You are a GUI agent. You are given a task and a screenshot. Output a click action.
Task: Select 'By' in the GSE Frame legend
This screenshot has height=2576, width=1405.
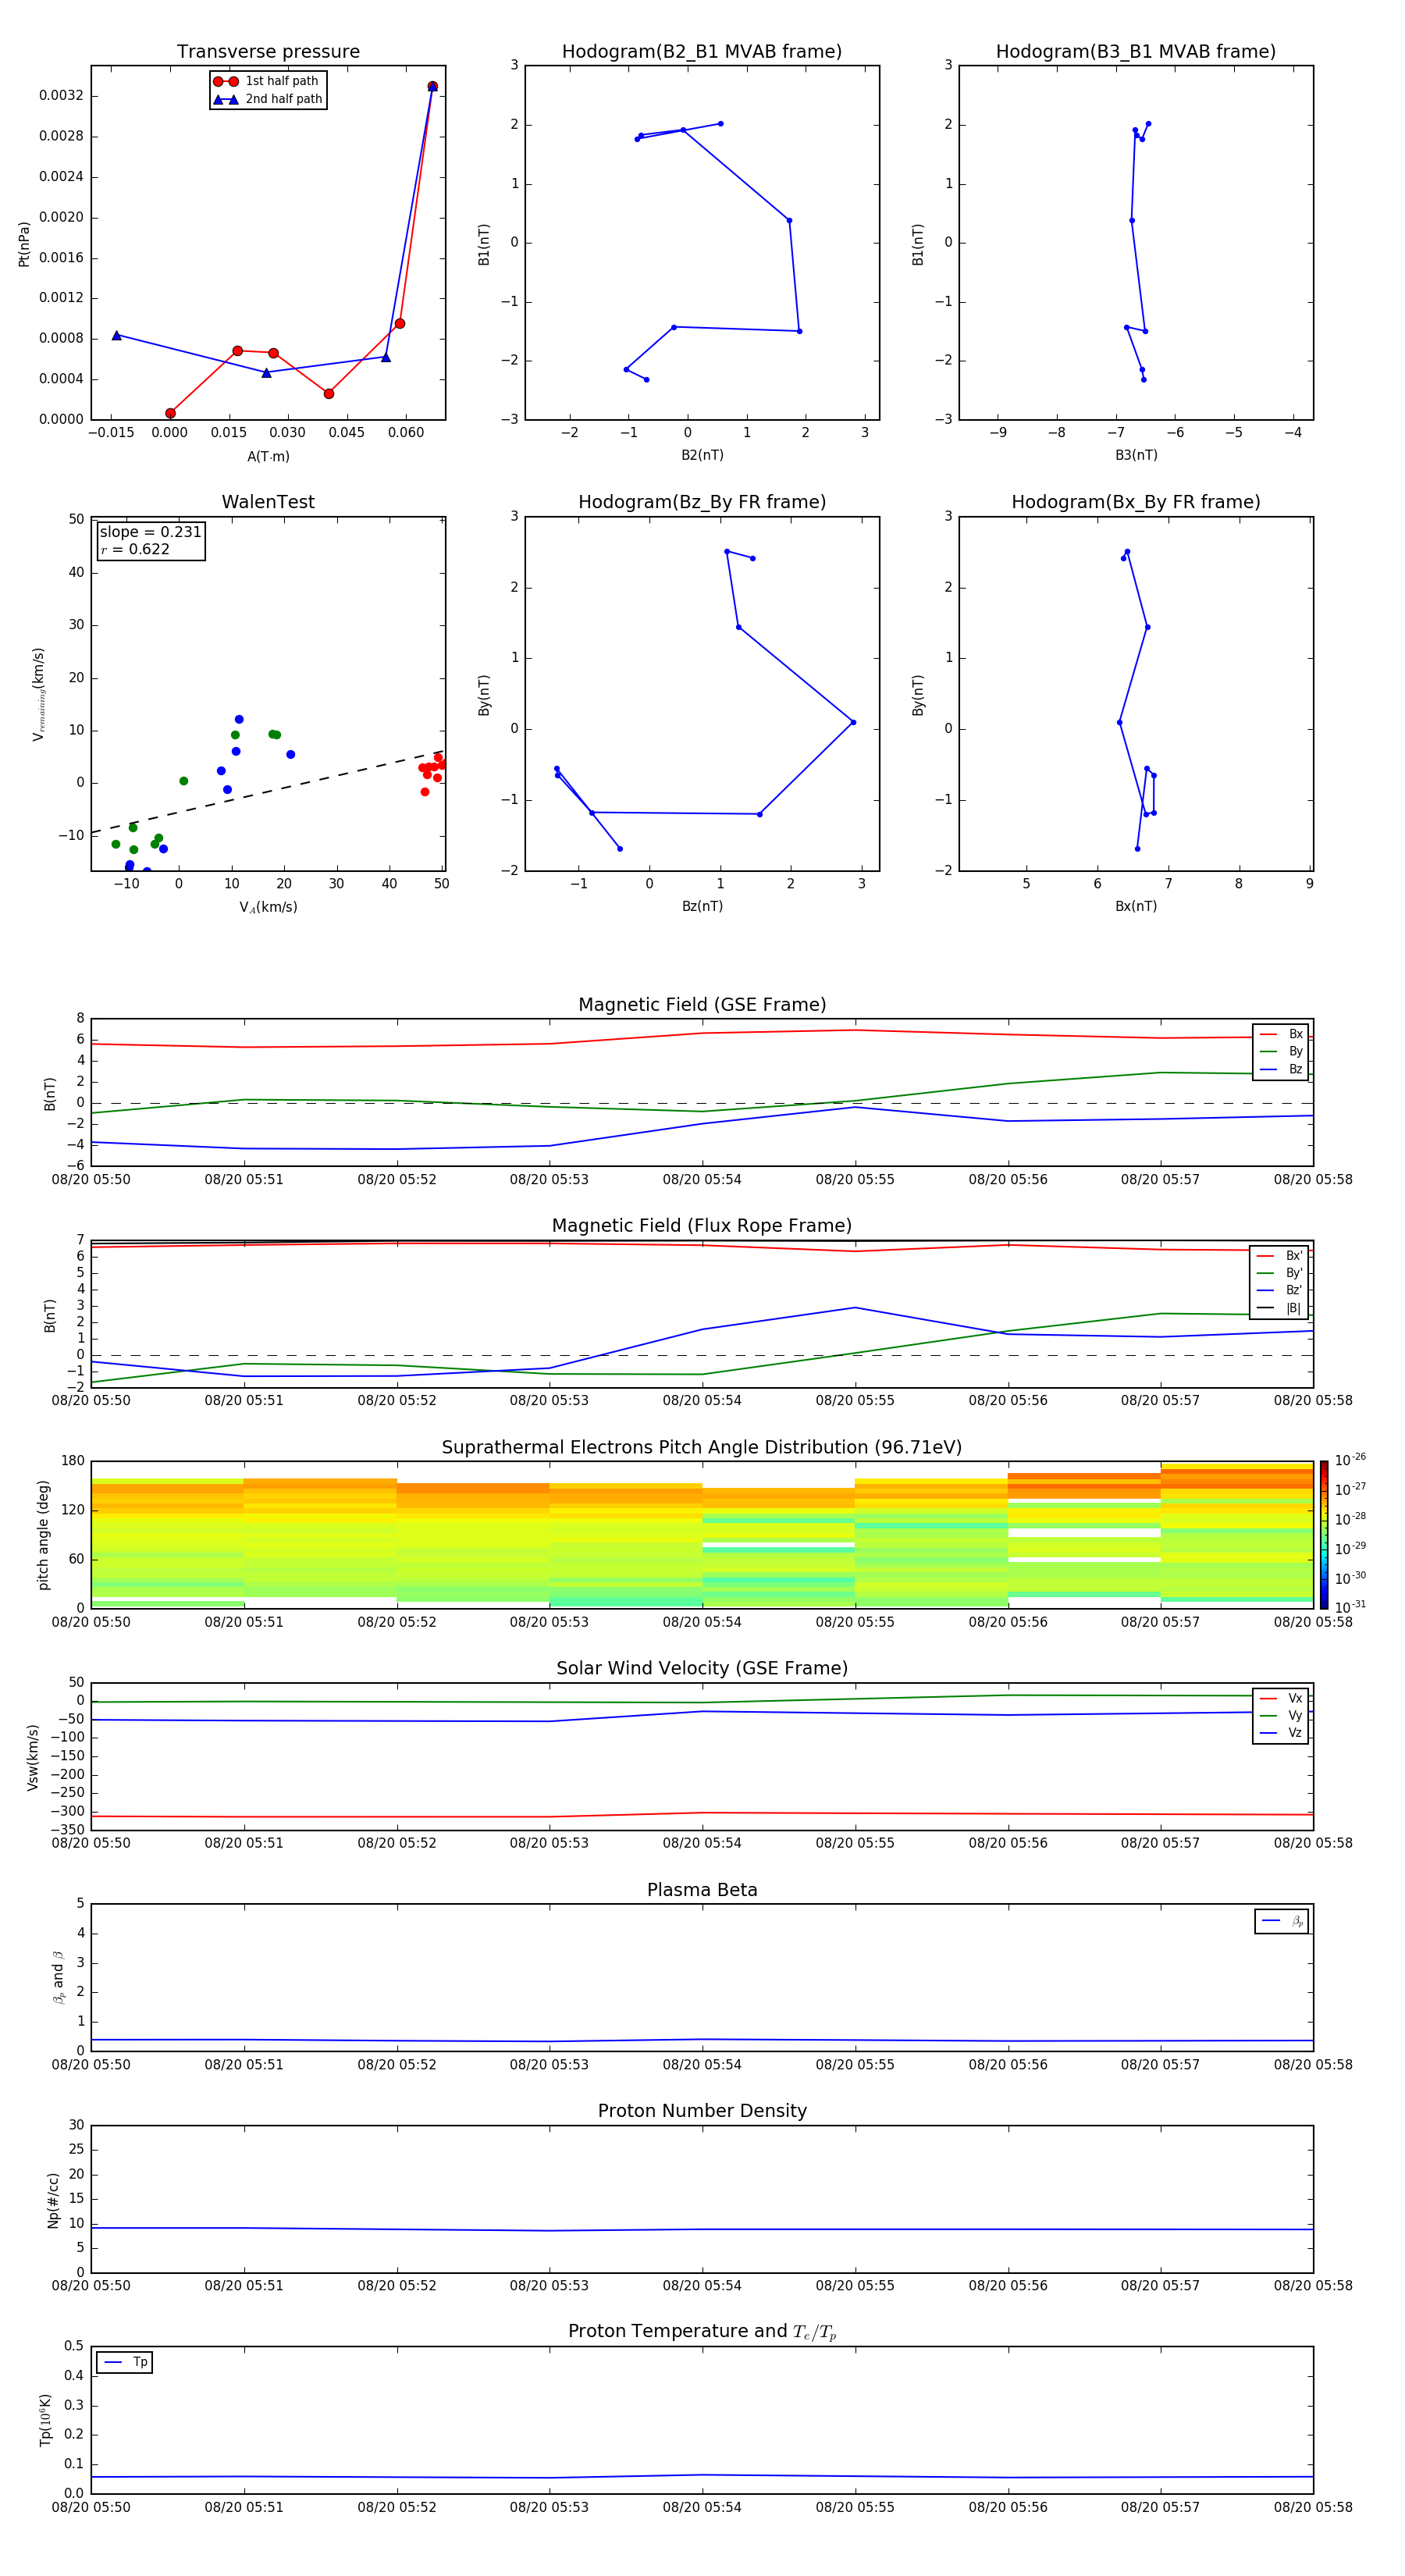(1281, 1051)
